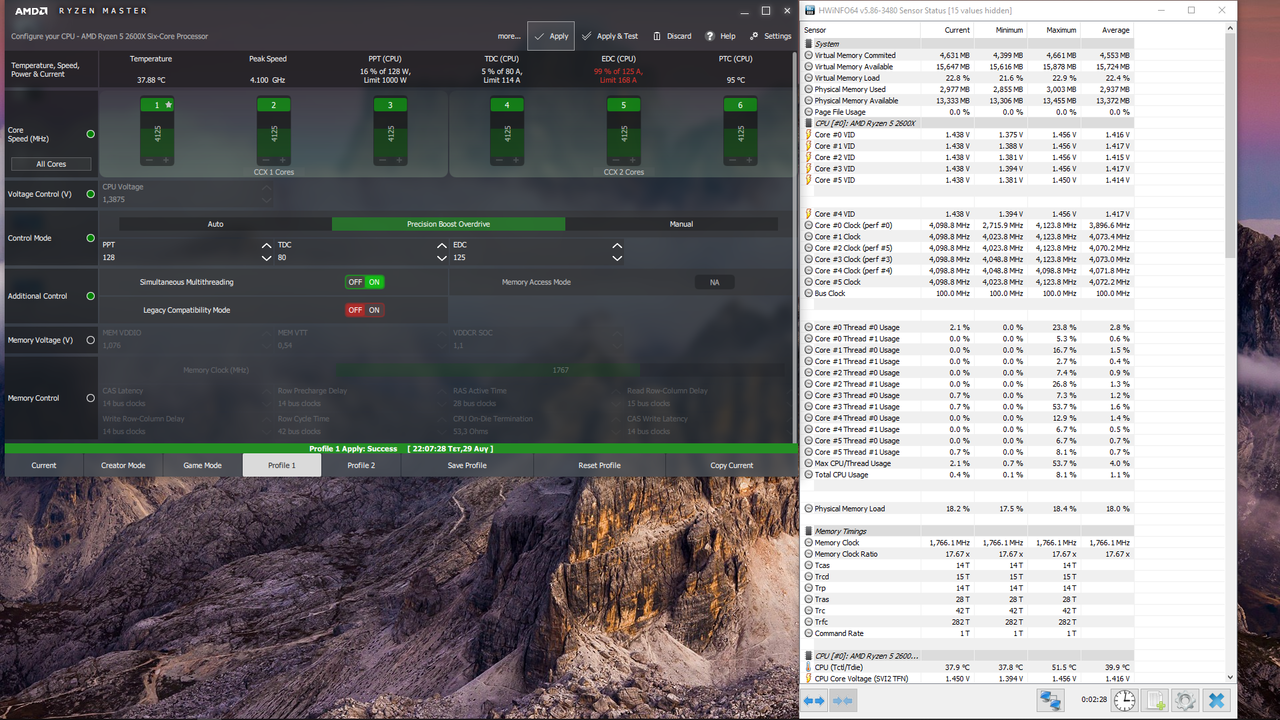
Task: Select Precision Boost Overdrive mode
Action: point(448,224)
